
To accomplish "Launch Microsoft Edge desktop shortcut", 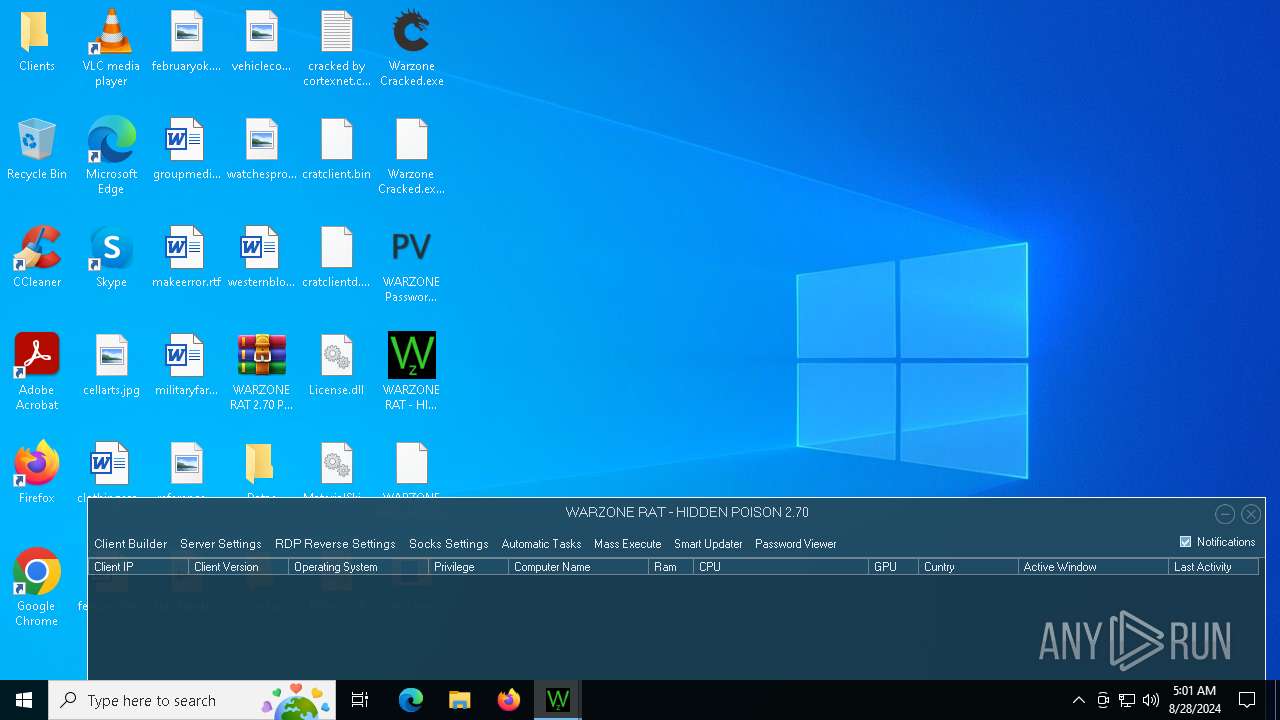I will (111, 156).
